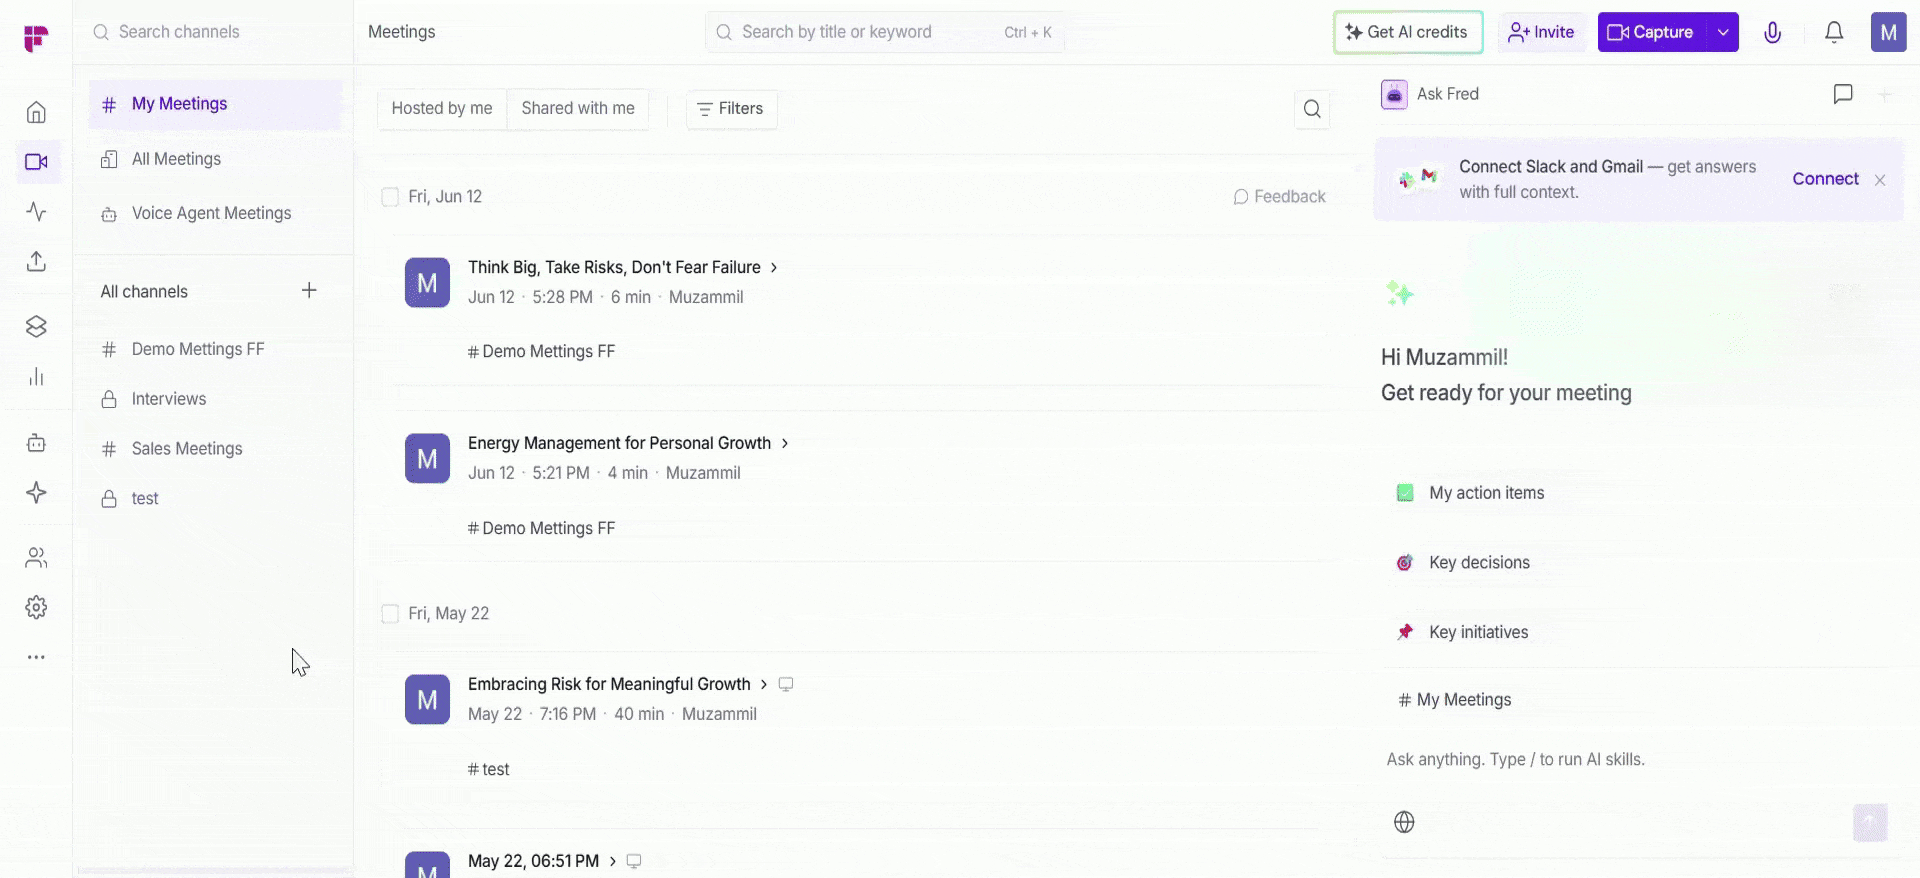Image resolution: width=1920 pixels, height=878 pixels.
Task: Tick the Fri, Jun 12 checkbox
Action: pyautogui.click(x=390, y=197)
